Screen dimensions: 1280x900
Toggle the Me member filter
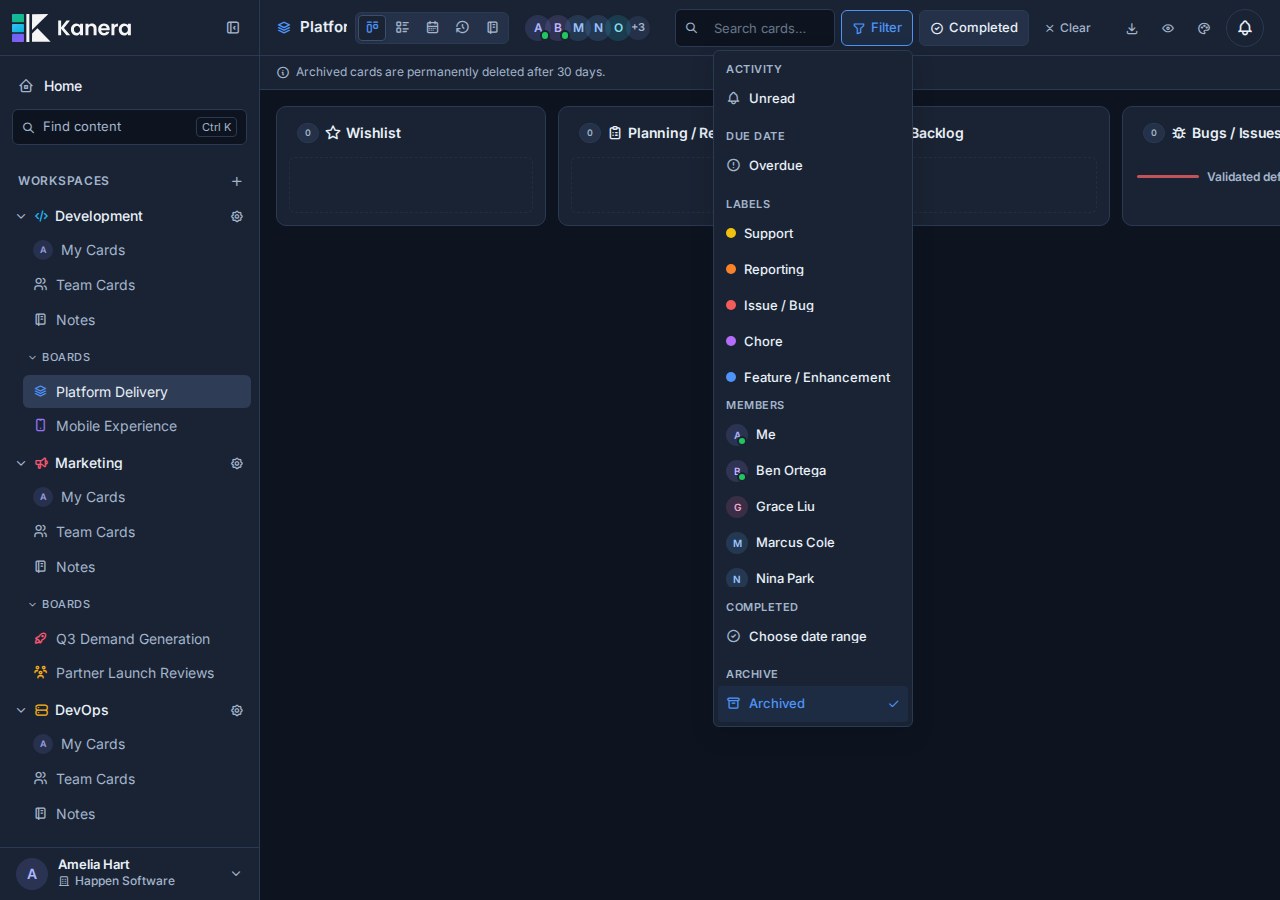(812, 434)
